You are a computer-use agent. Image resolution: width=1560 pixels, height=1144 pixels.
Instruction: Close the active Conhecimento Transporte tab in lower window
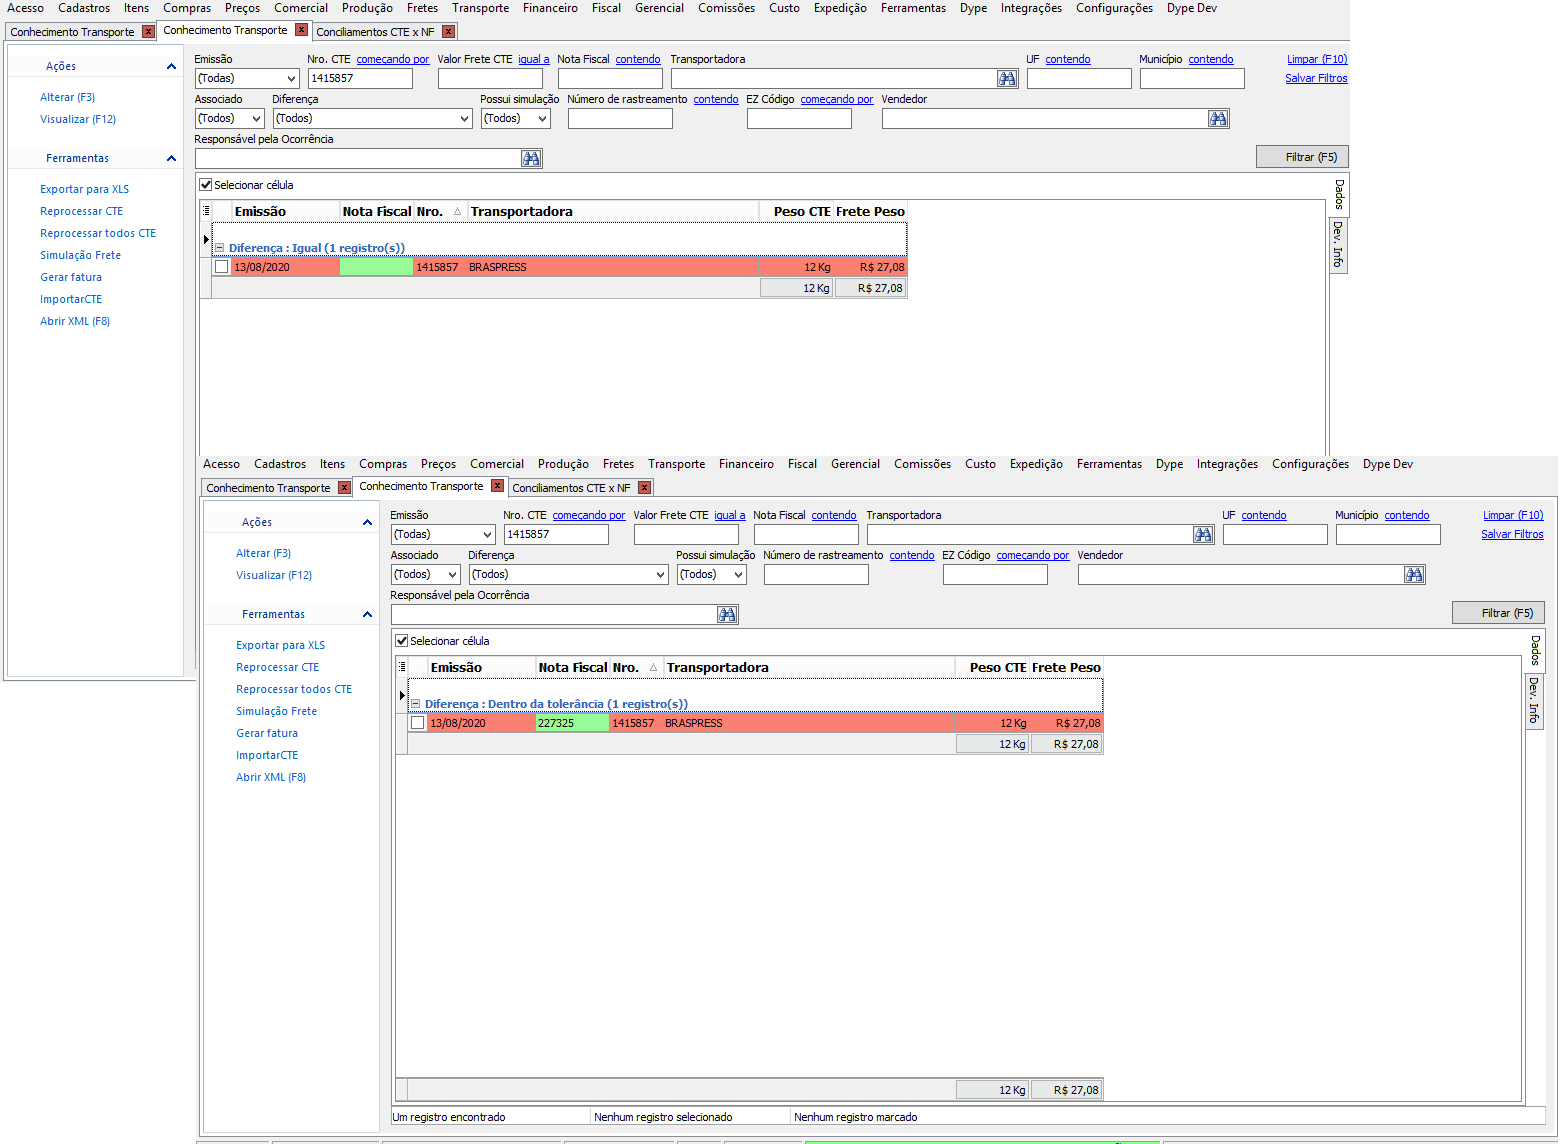[497, 486]
